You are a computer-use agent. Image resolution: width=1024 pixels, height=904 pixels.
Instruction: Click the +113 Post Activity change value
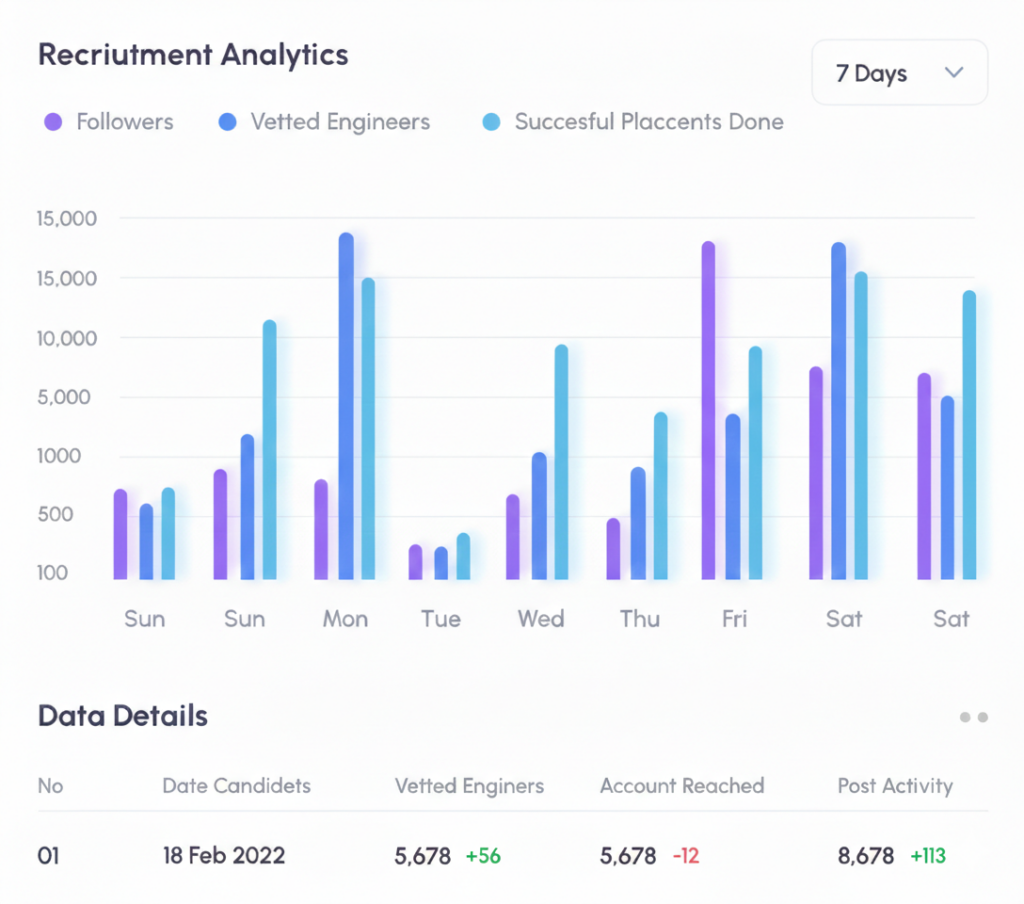[927, 856]
